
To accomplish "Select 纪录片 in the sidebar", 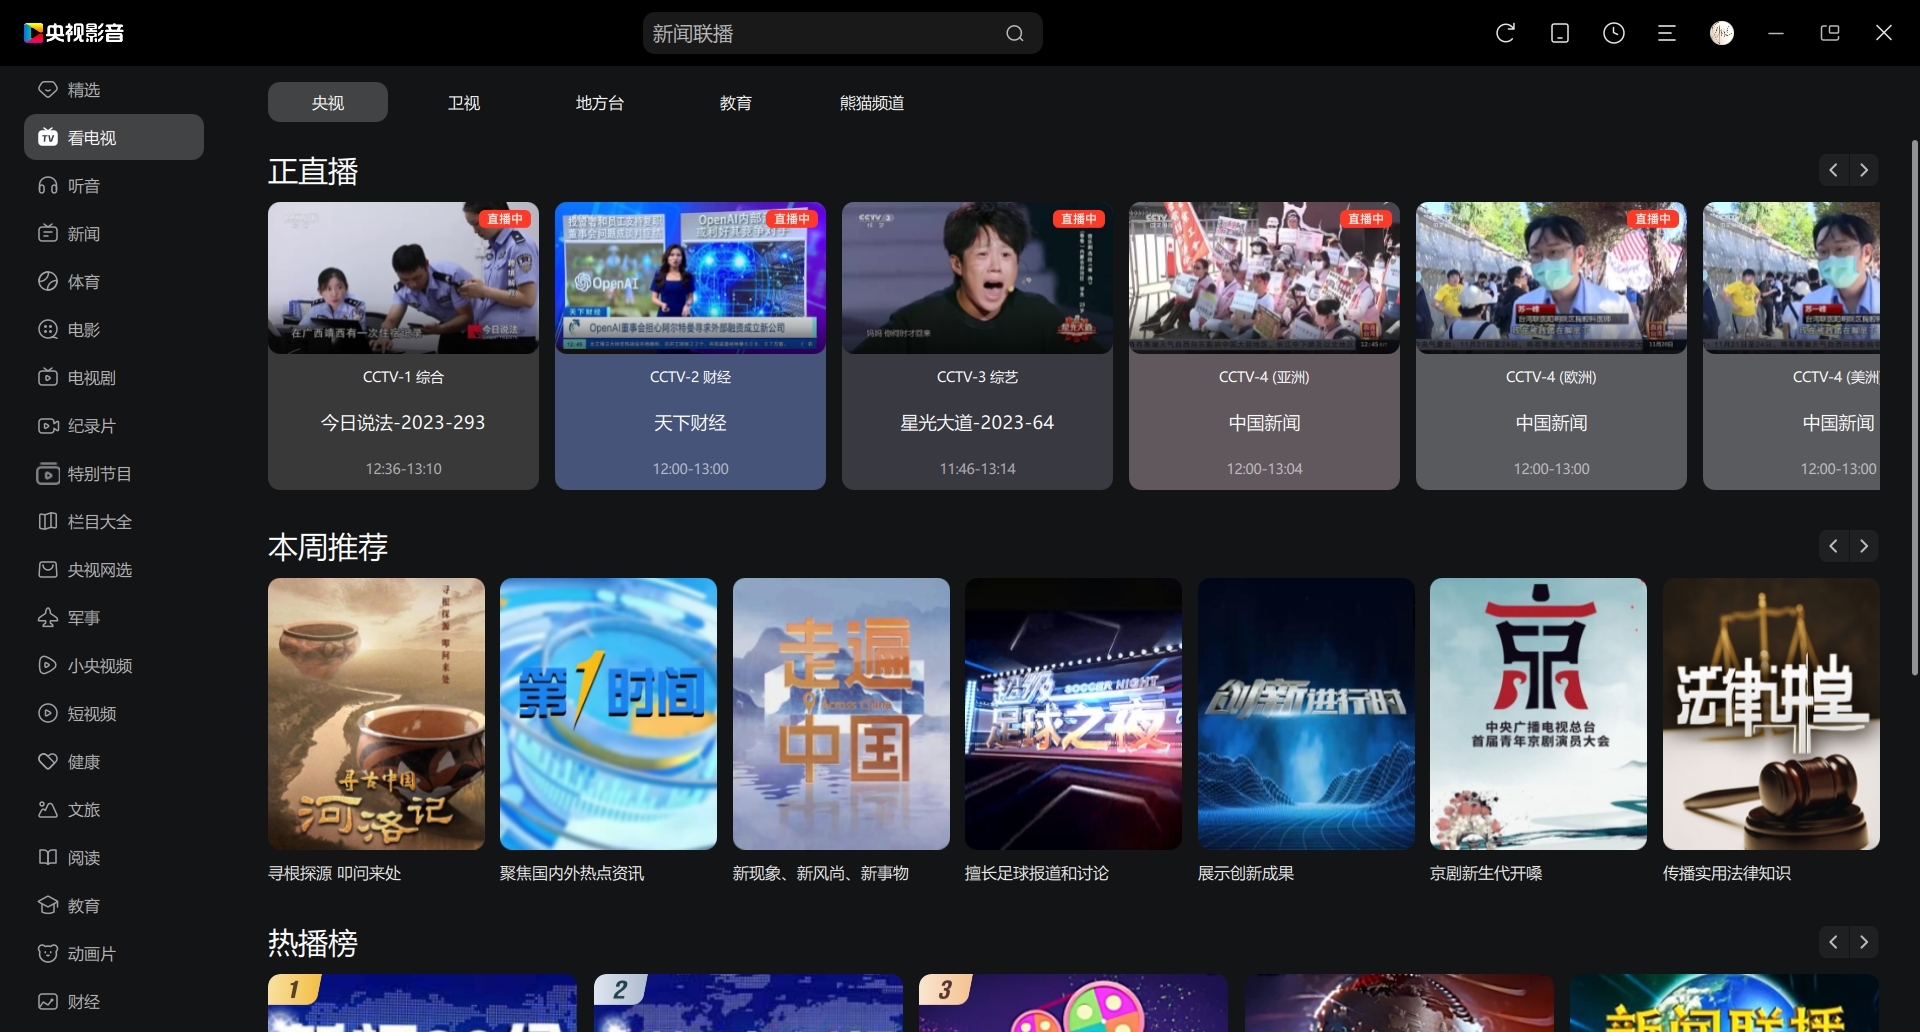I will [91, 426].
